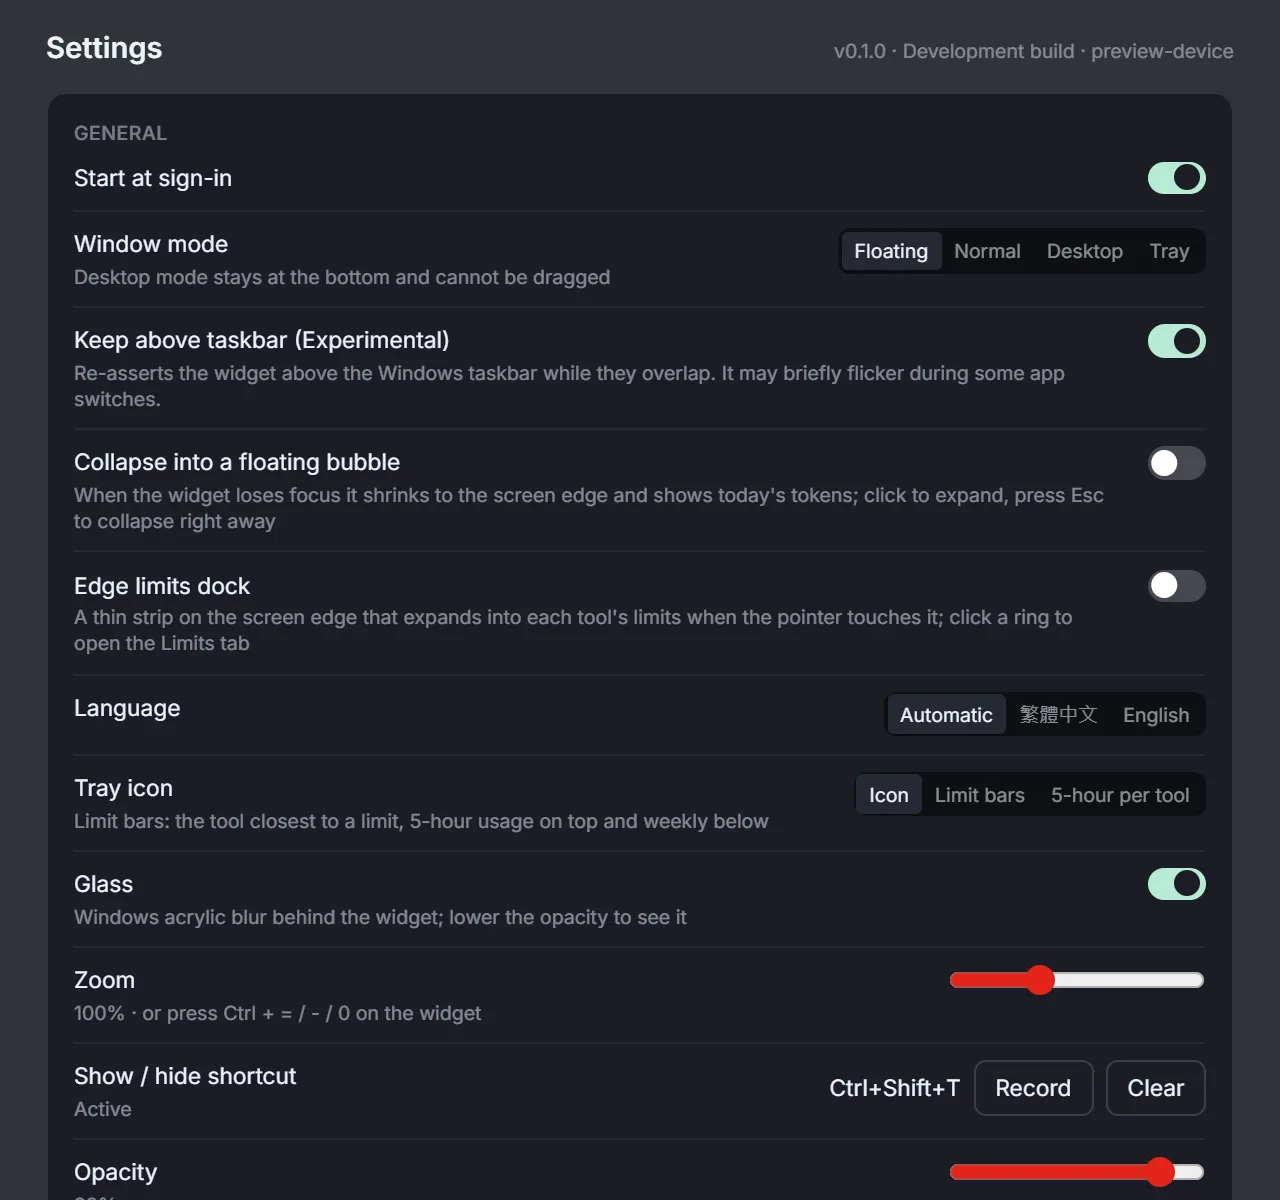Set language to Automatic

[946, 715]
